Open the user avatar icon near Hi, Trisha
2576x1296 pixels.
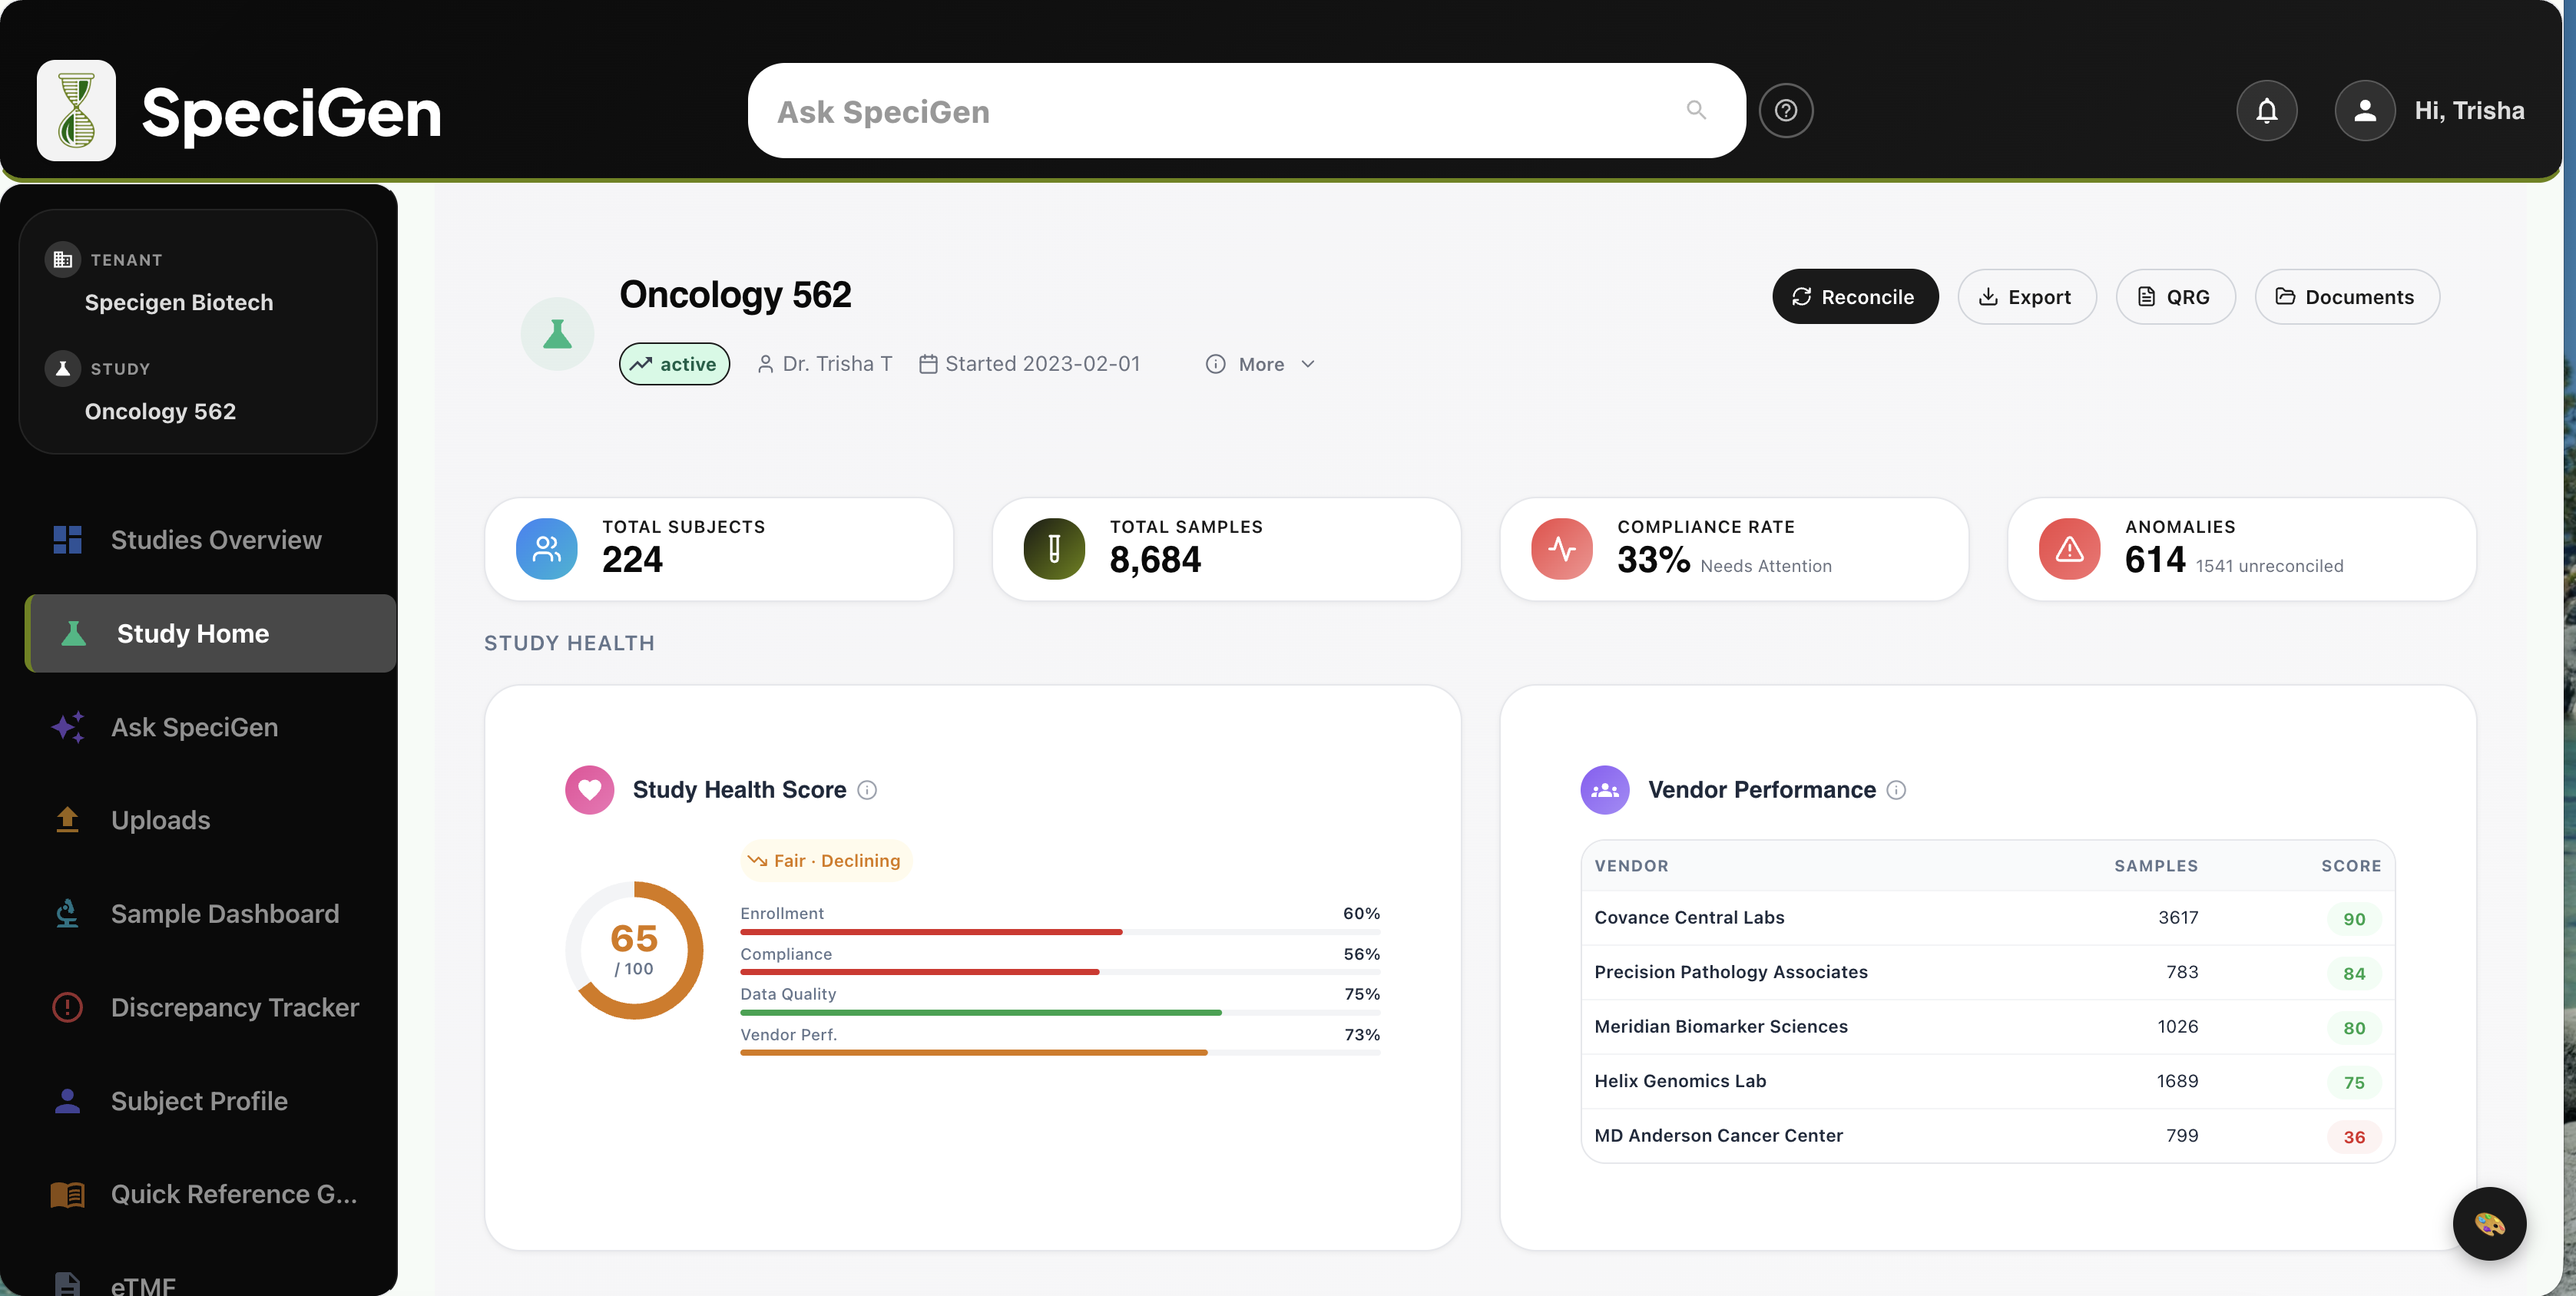point(2365,110)
